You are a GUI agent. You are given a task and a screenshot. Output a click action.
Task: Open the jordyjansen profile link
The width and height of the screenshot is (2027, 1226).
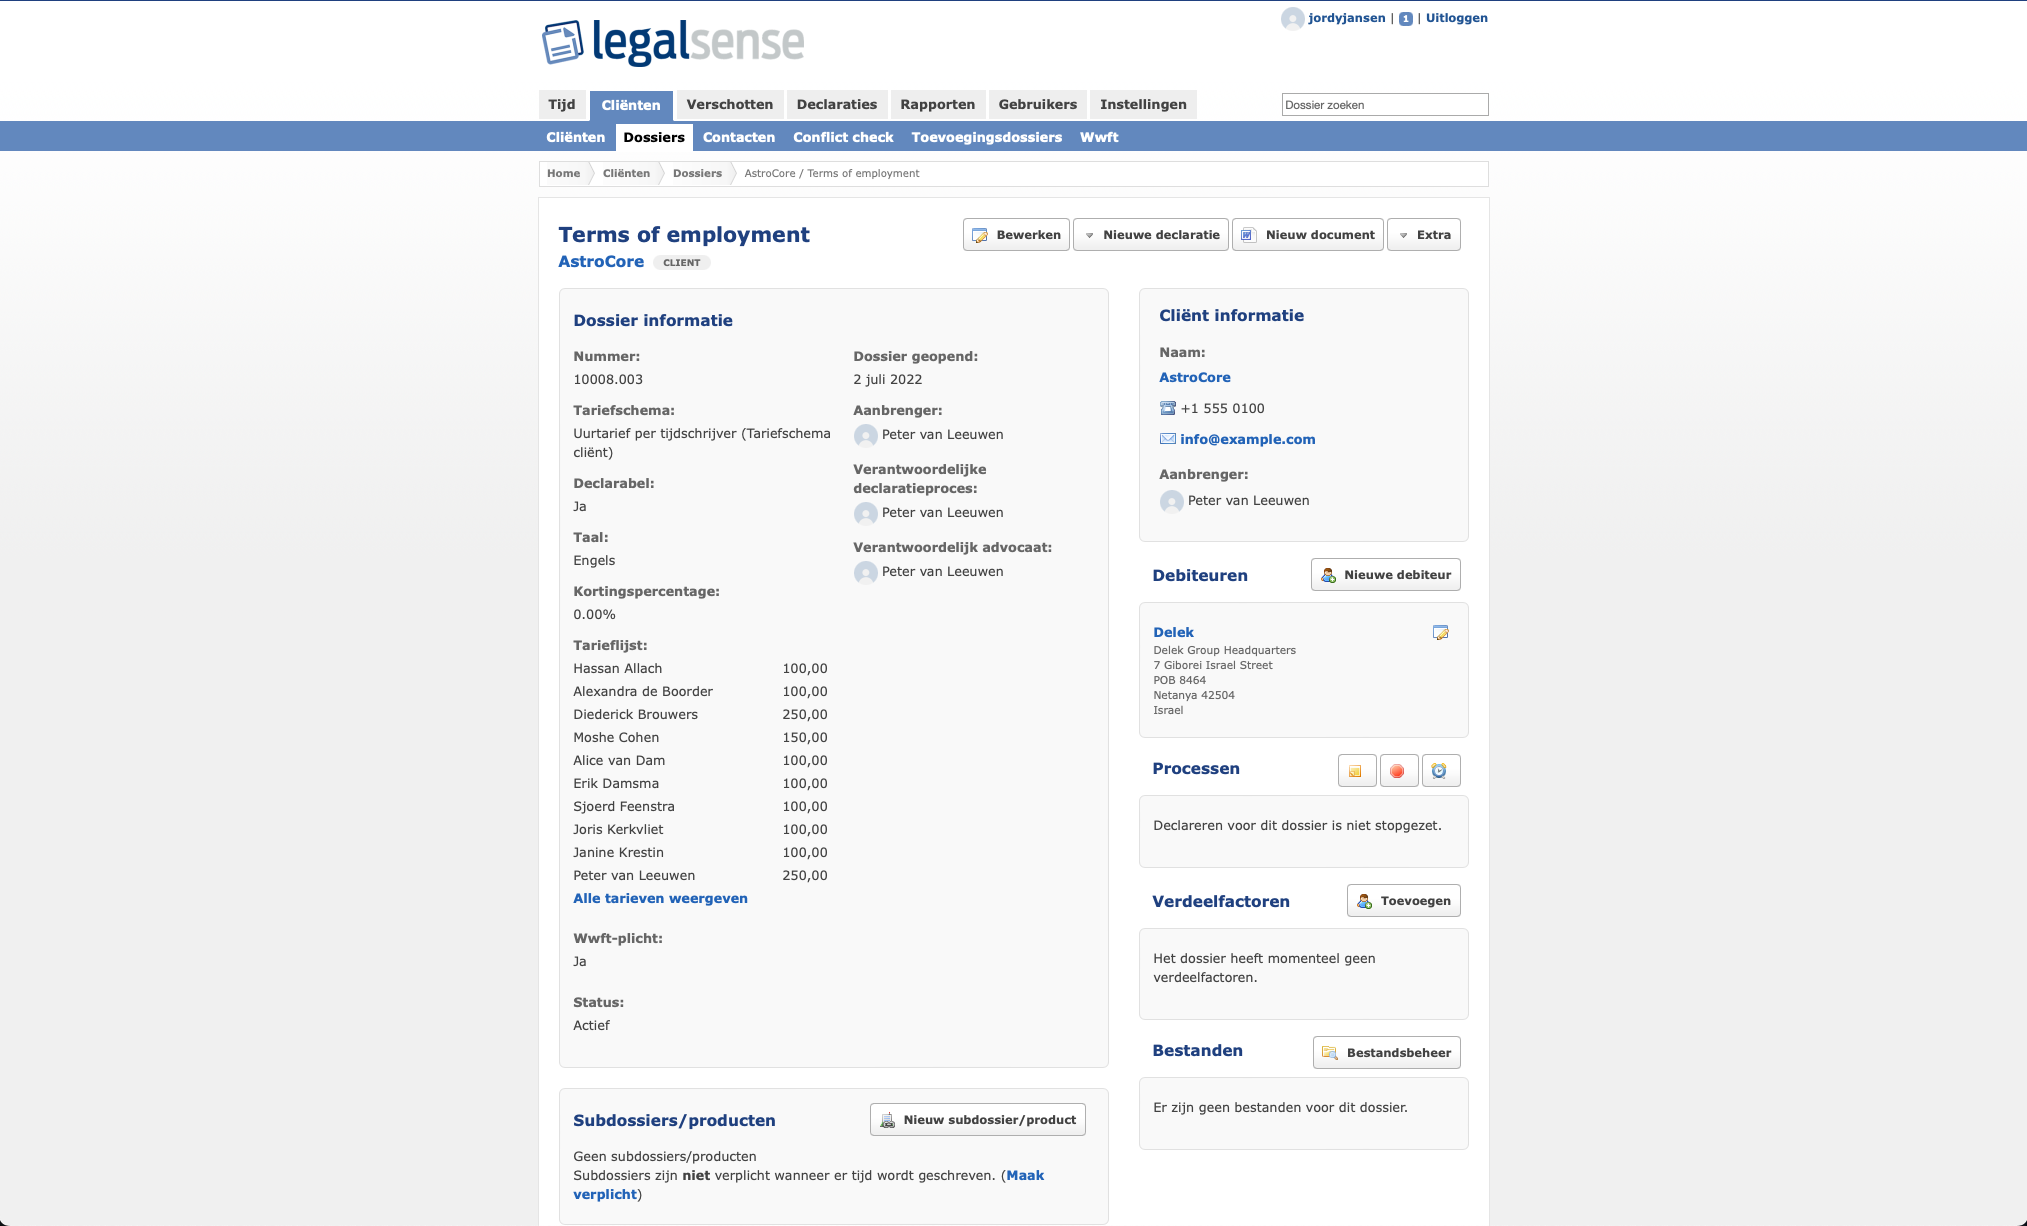click(1346, 18)
